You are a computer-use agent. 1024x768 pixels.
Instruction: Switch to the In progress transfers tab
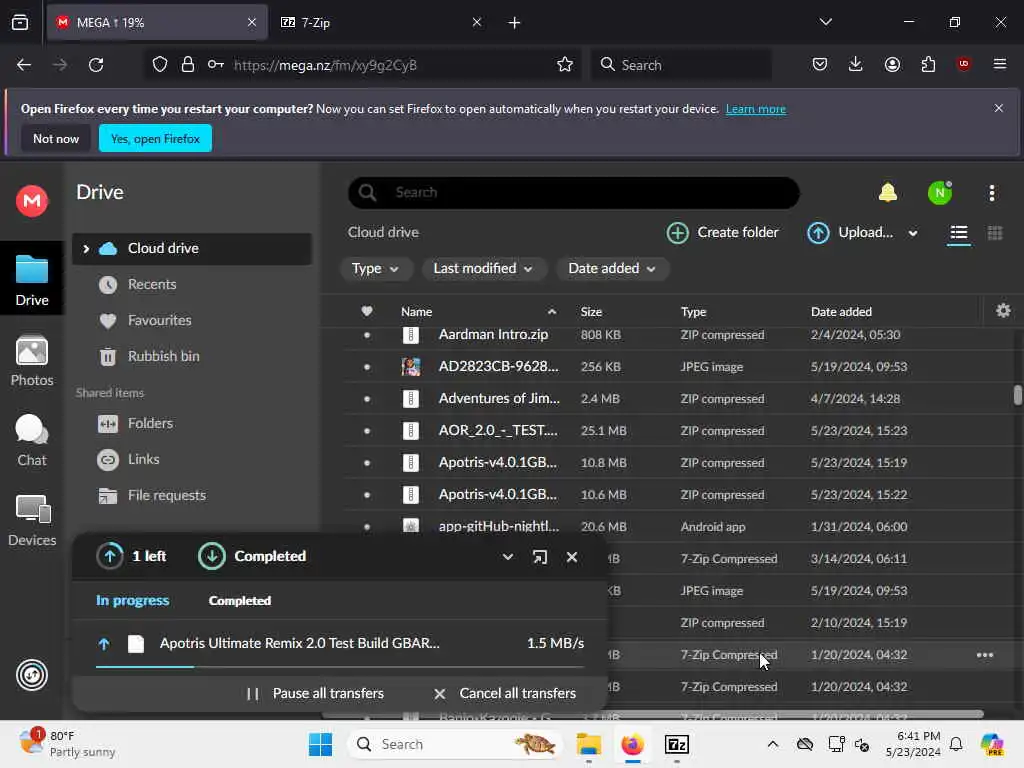point(133,600)
